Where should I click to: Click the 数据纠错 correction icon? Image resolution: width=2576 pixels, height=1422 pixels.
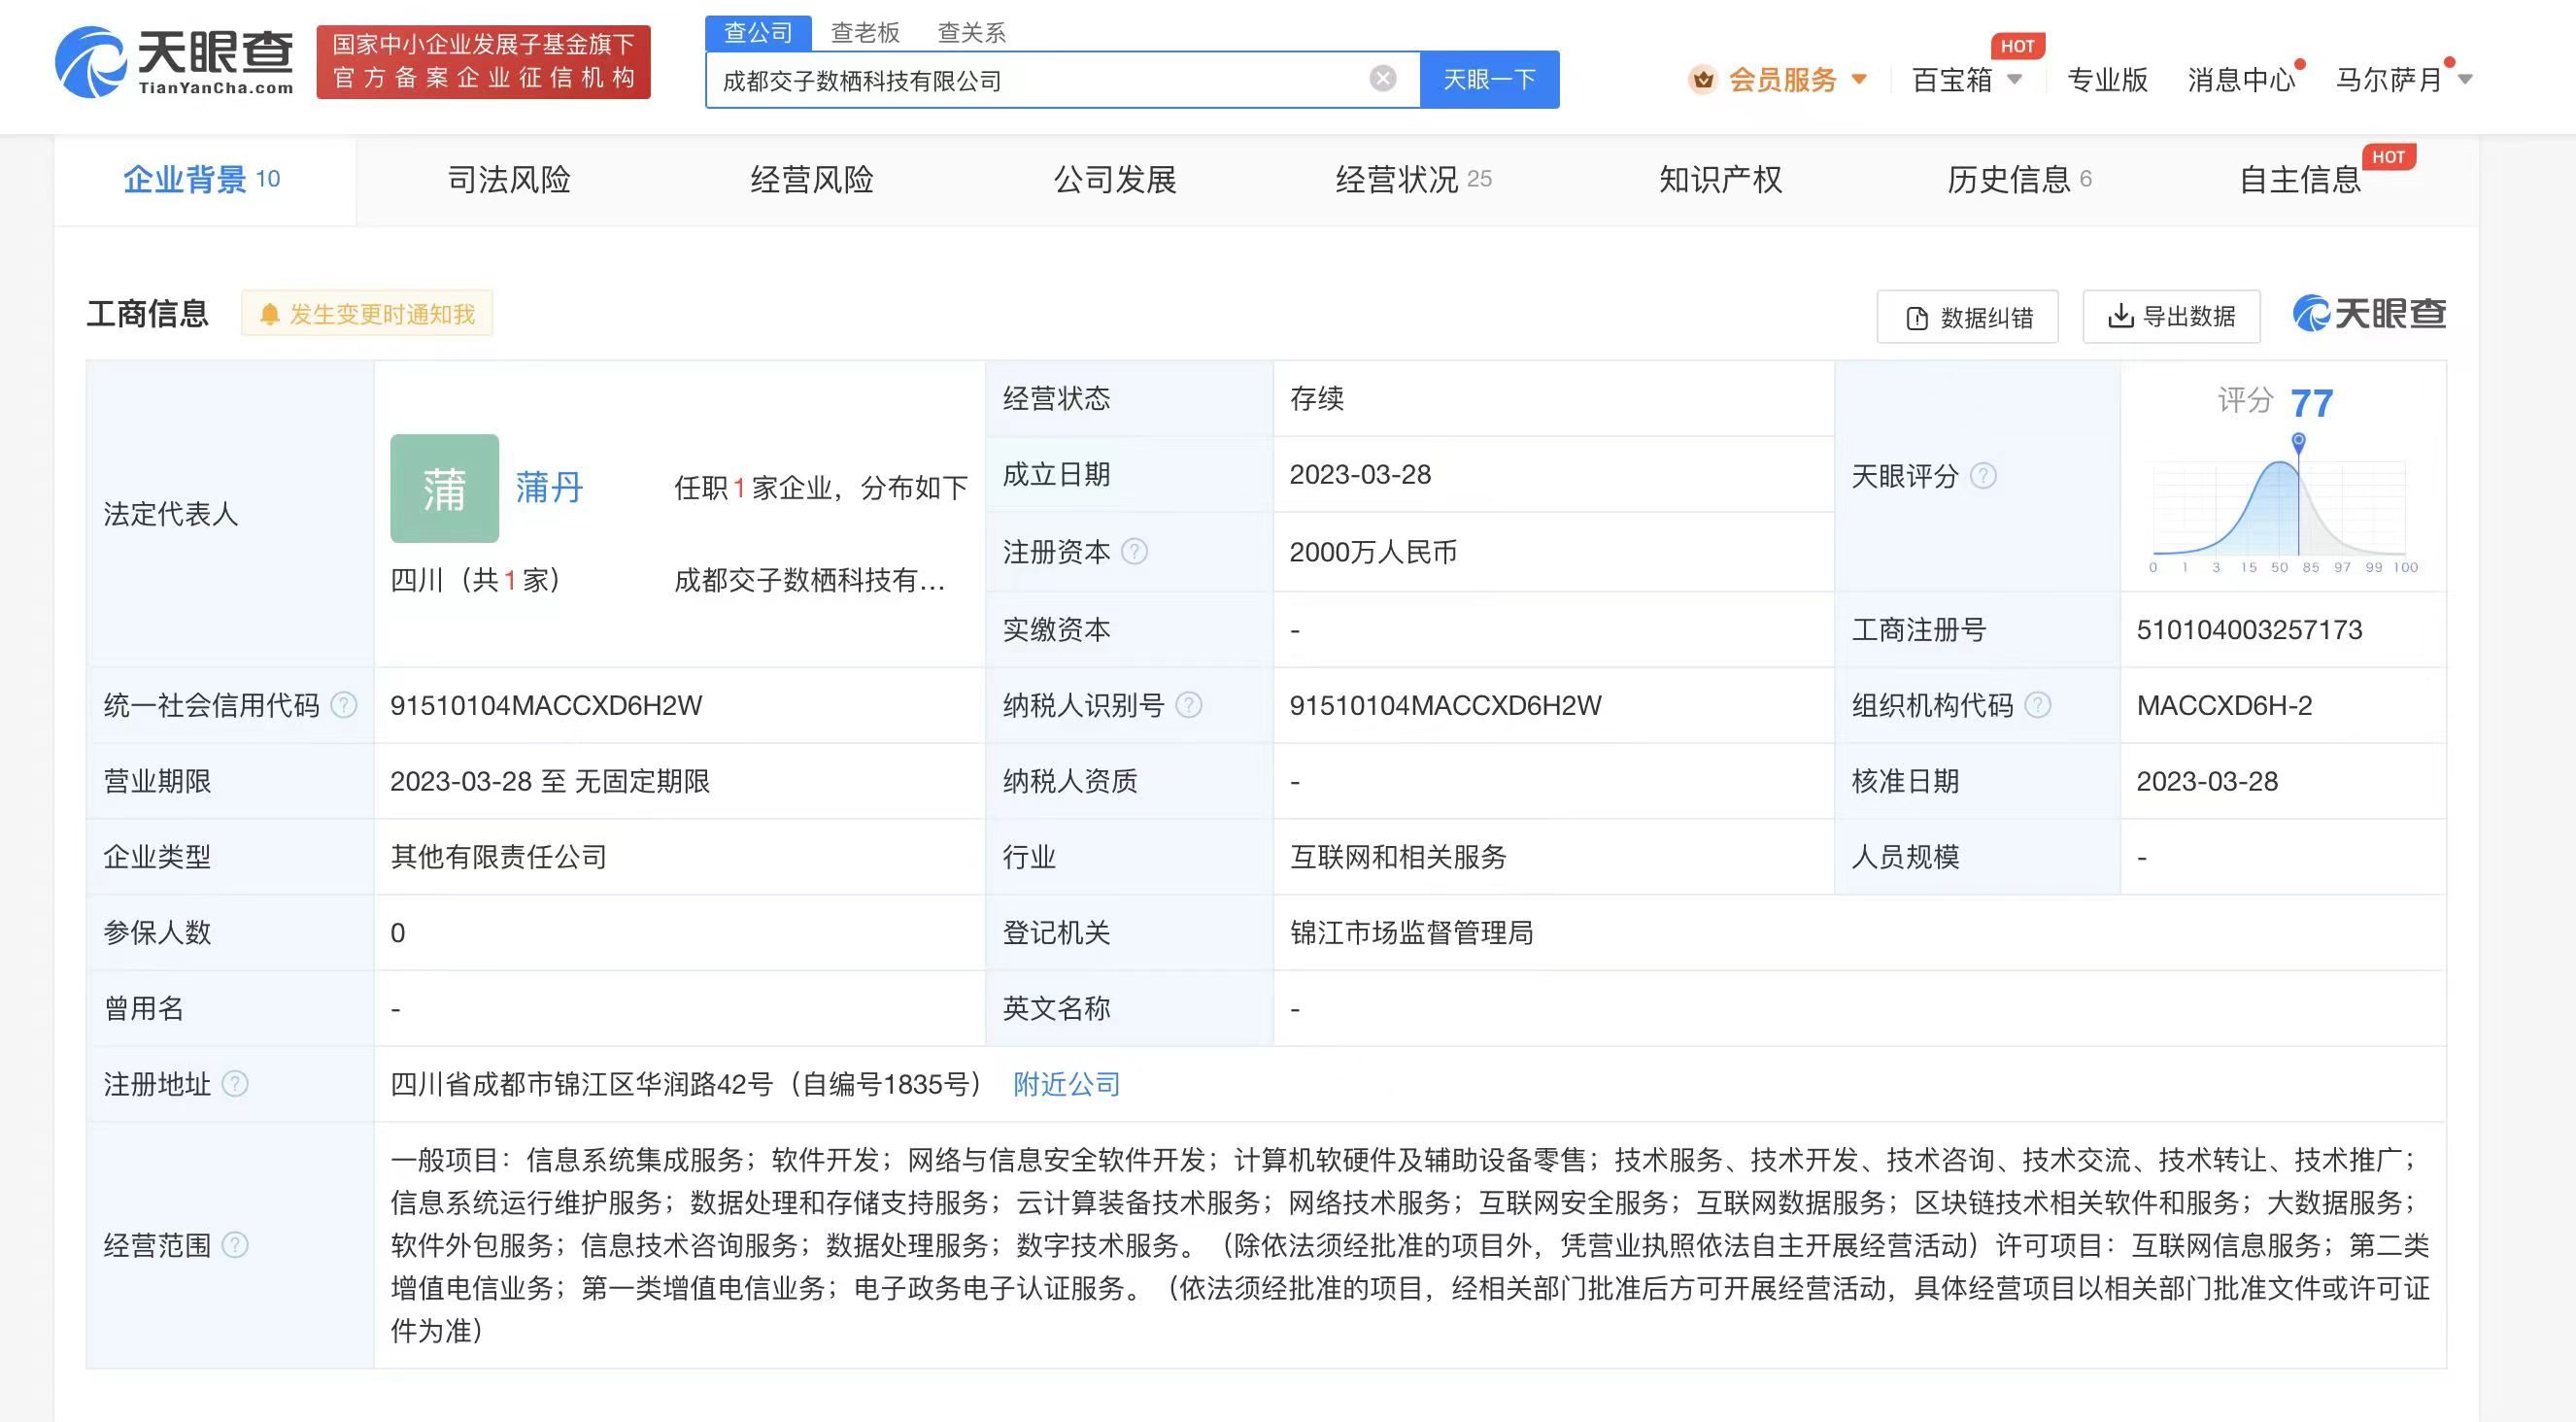pos(1916,316)
